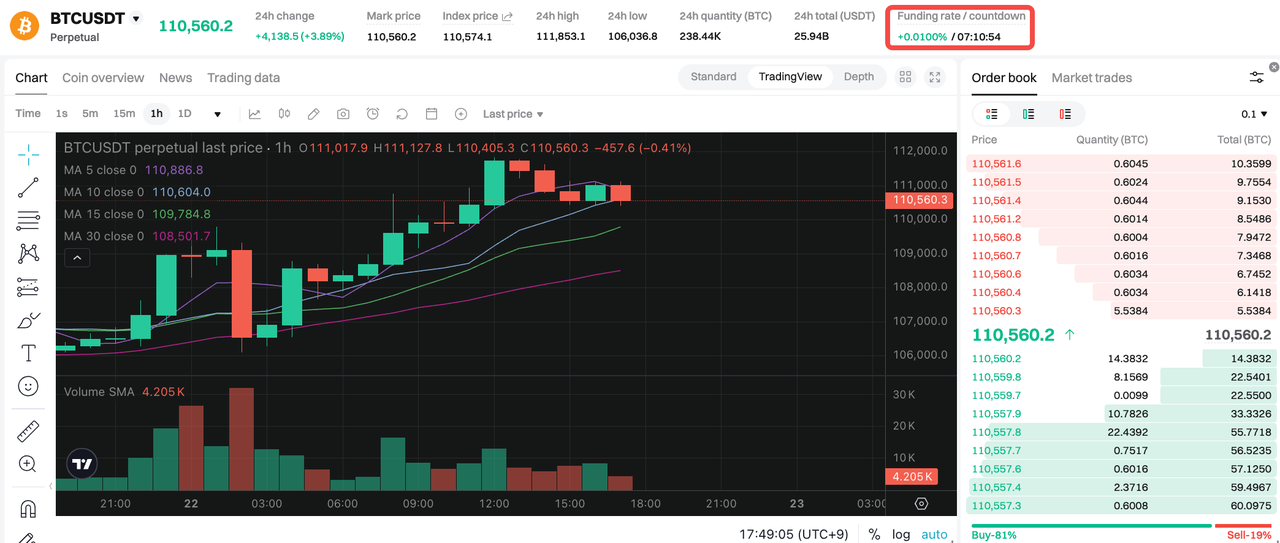This screenshot has width=1280, height=543.
Task: Click buy order row priced 110,559.8
Action: 1121,377
